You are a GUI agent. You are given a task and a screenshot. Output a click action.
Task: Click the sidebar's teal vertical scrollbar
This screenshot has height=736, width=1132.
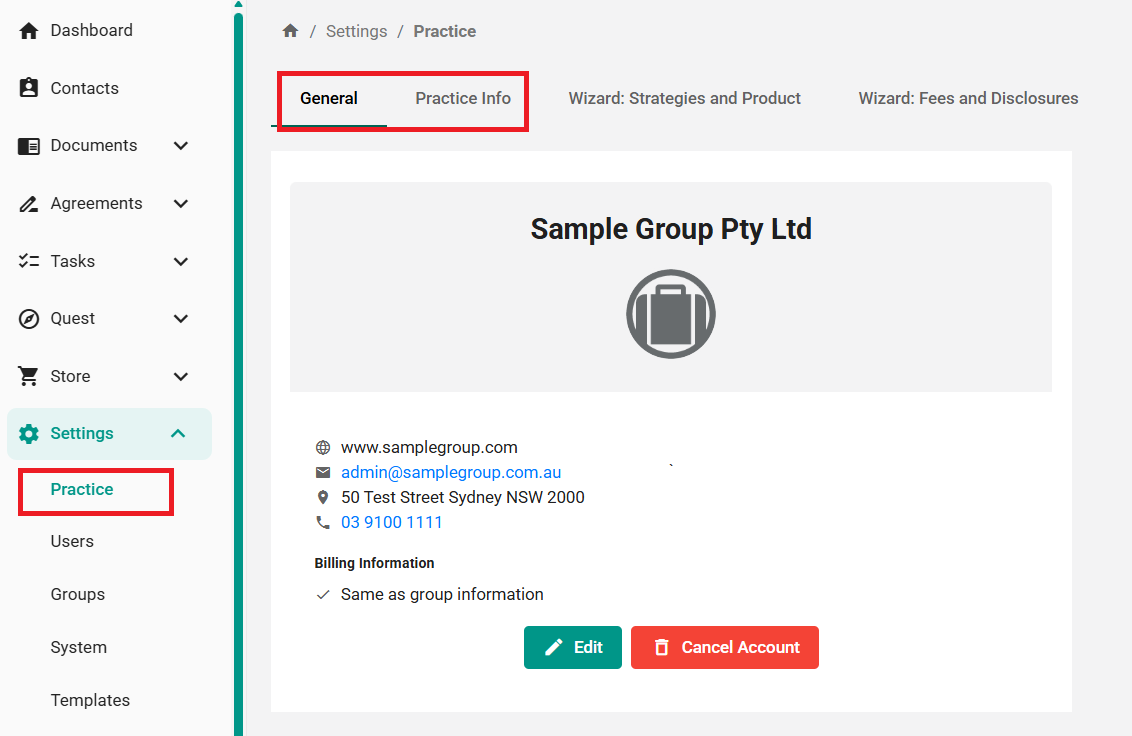[238, 370]
